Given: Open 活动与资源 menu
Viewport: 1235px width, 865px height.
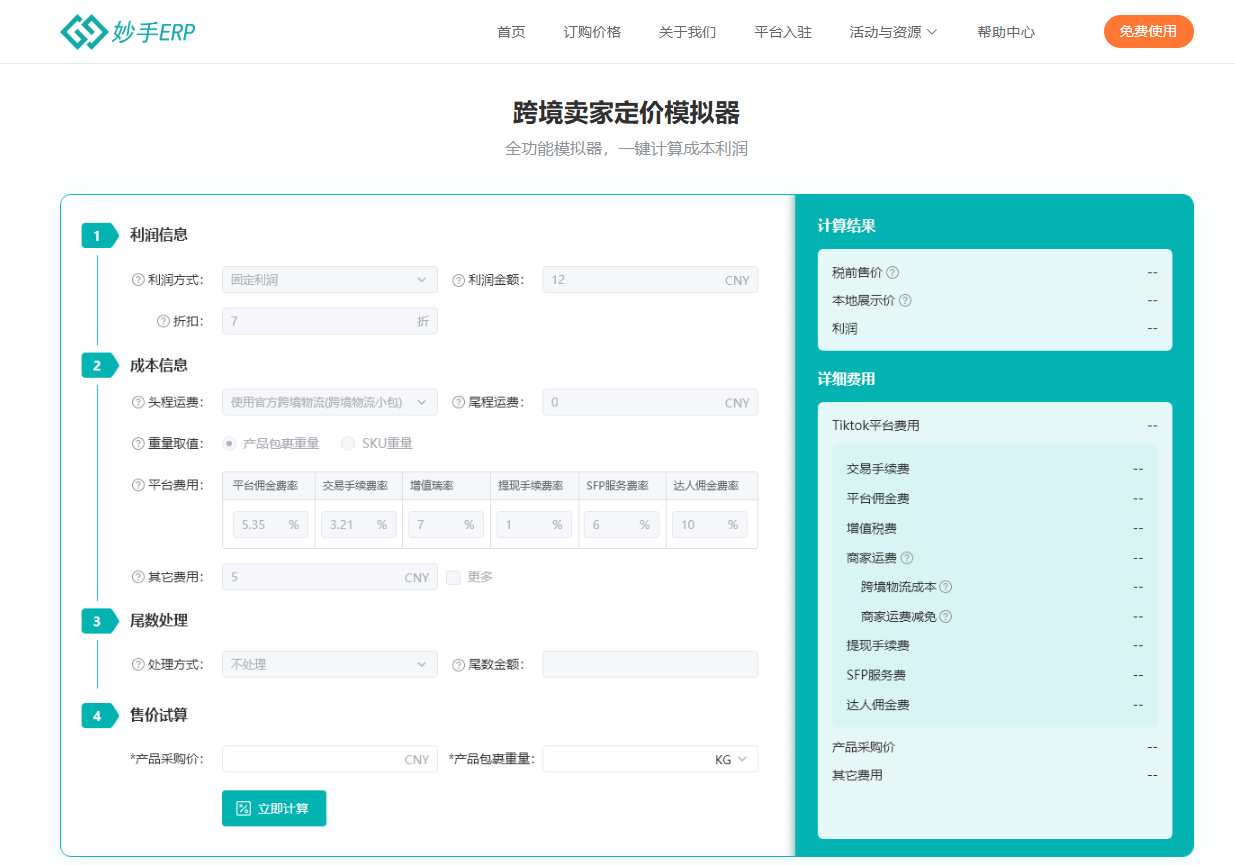Looking at the screenshot, I should tap(893, 32).
